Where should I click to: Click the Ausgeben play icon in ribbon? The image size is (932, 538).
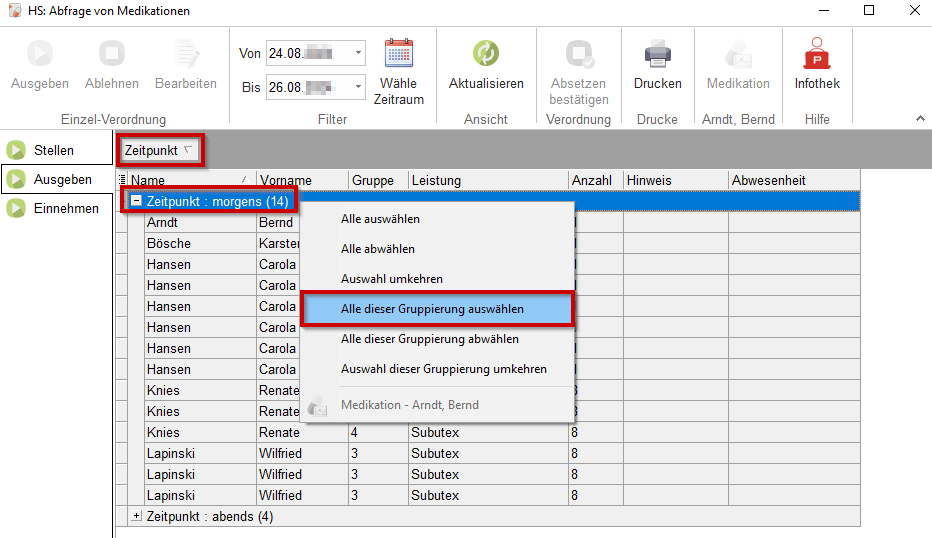(x=40, y=54)
